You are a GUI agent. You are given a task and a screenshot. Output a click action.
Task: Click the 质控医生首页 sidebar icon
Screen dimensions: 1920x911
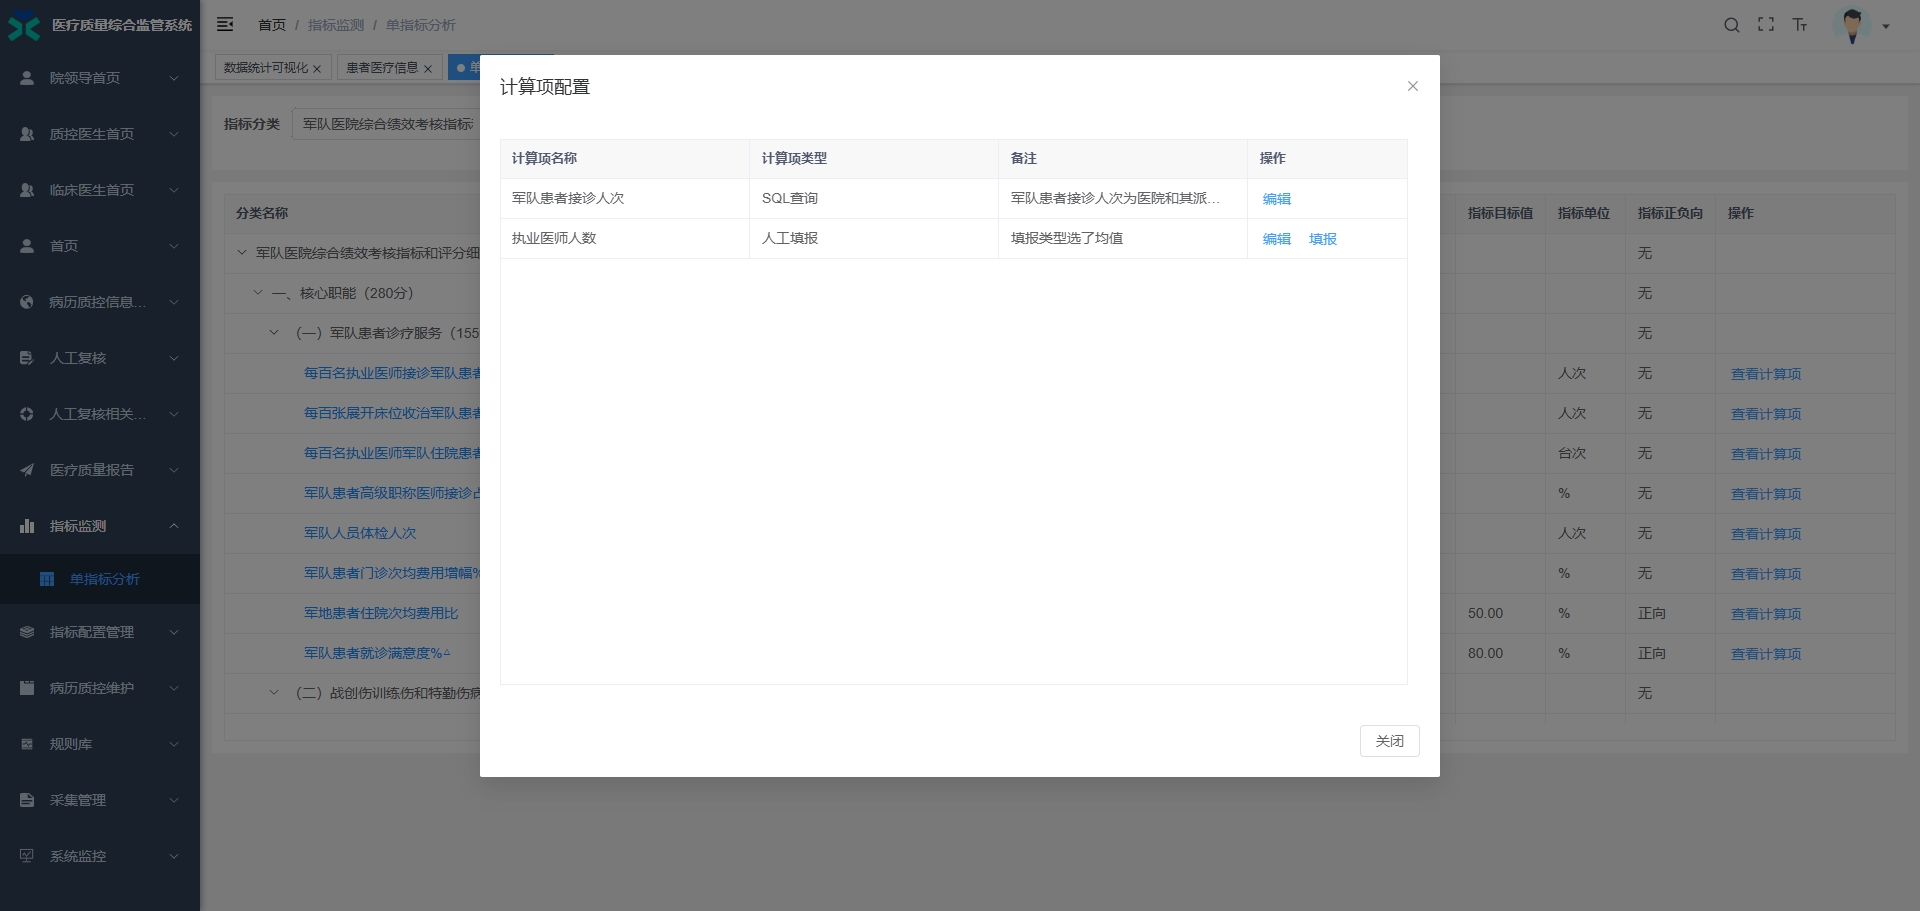point(27,134)
